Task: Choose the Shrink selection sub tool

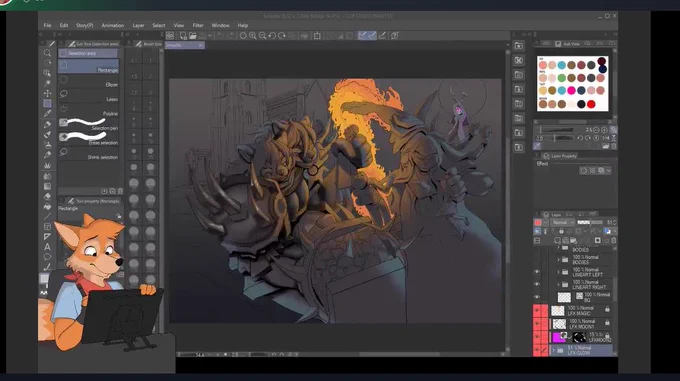Action: [x=88, y=153]
